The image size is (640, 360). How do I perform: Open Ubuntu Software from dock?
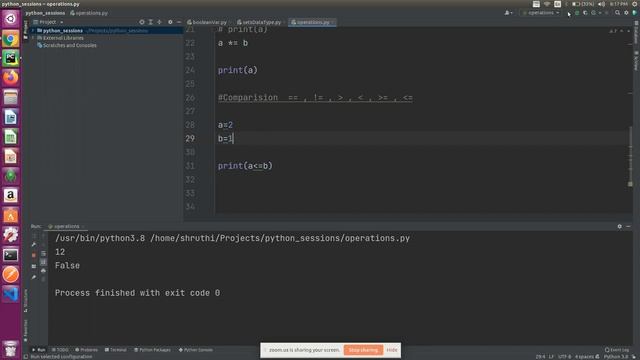[11, 215]
